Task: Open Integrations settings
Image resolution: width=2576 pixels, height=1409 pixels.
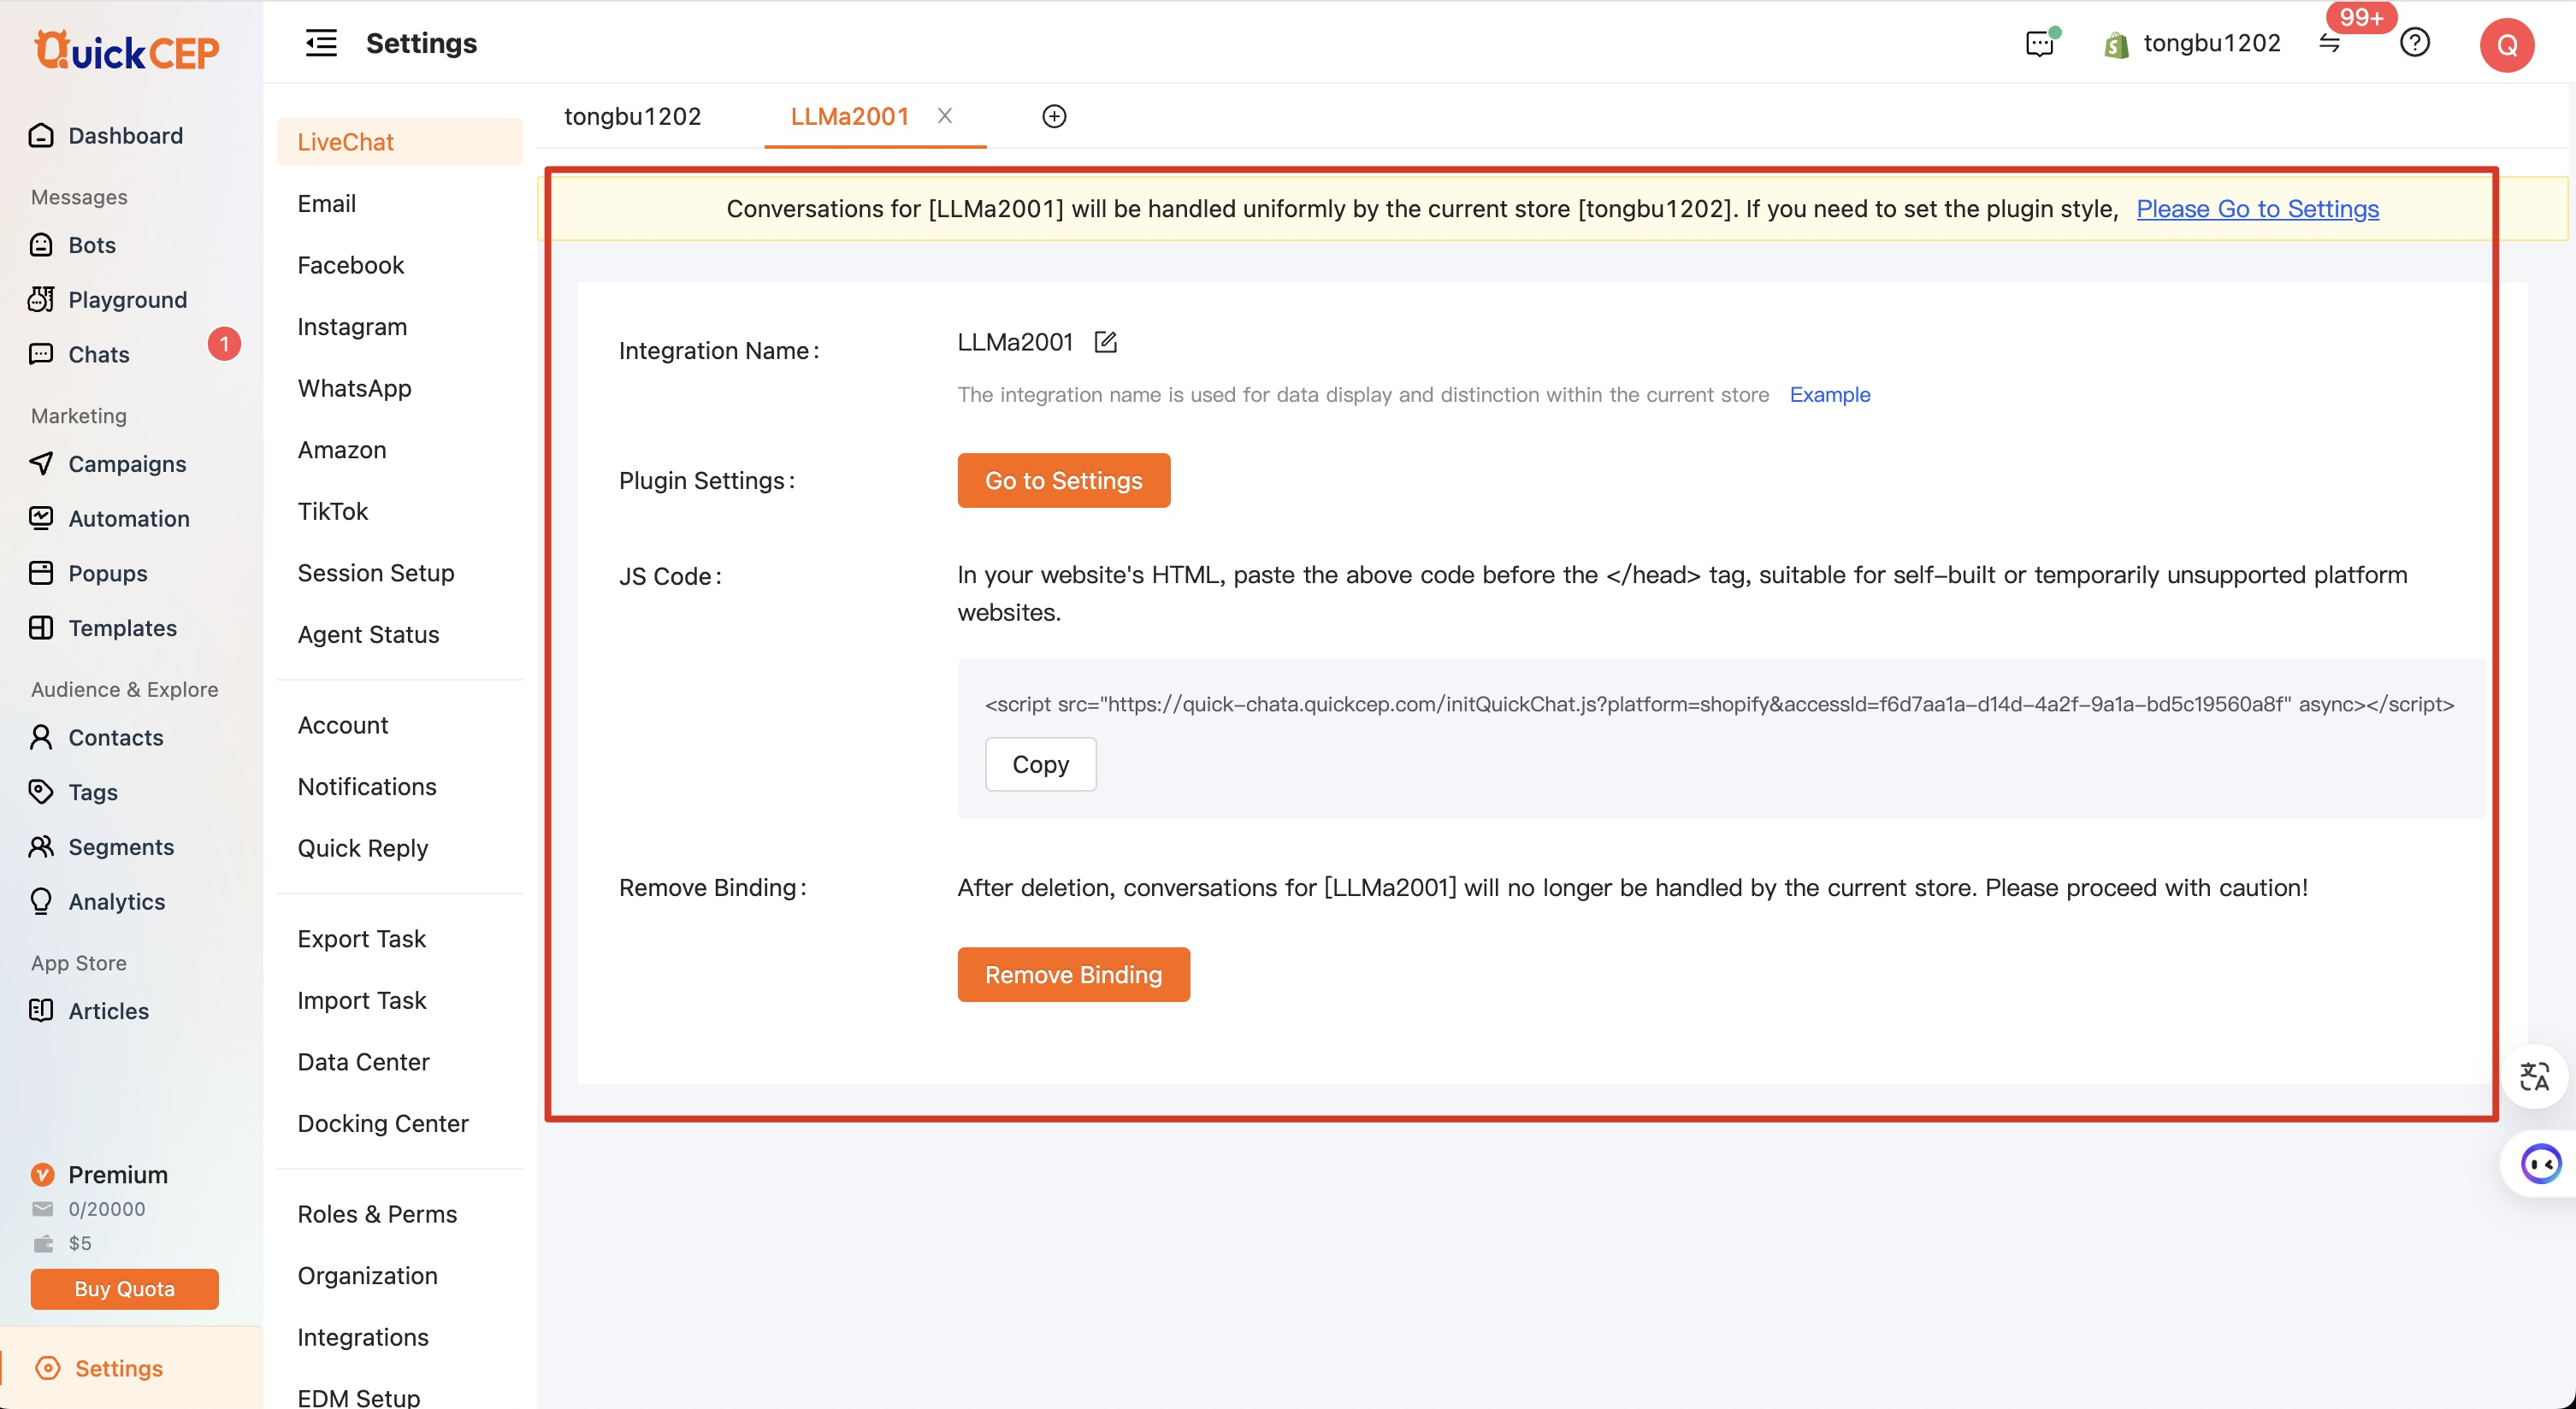Action: point(362,1337)
